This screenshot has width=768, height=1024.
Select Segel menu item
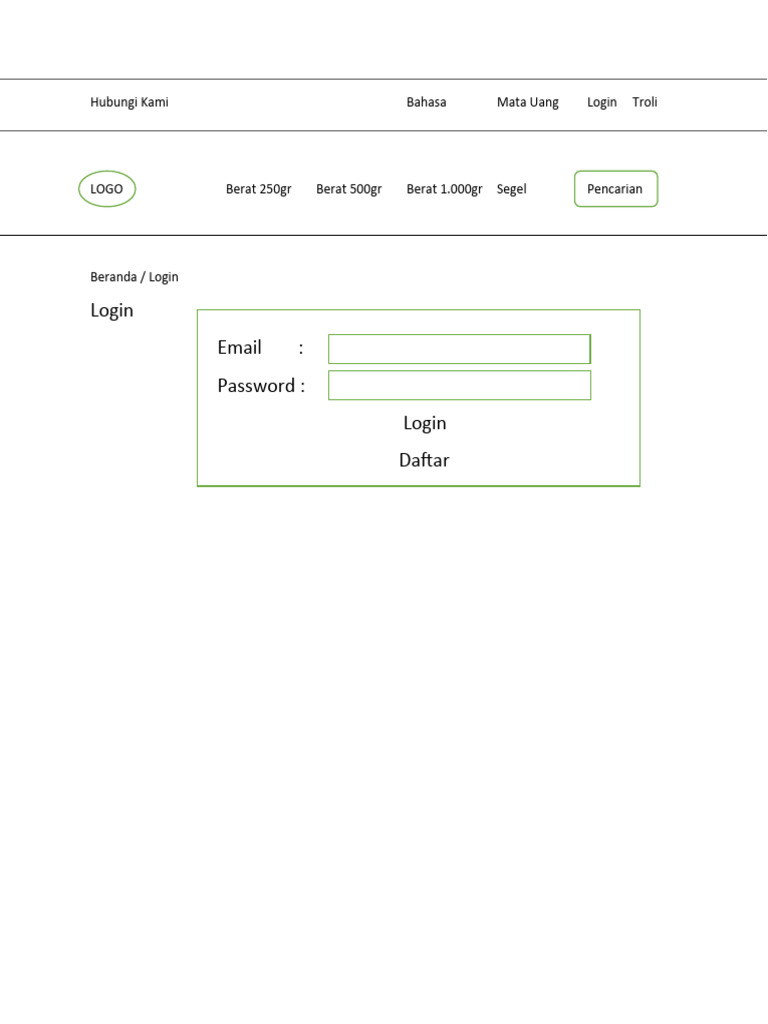point(511,189)
